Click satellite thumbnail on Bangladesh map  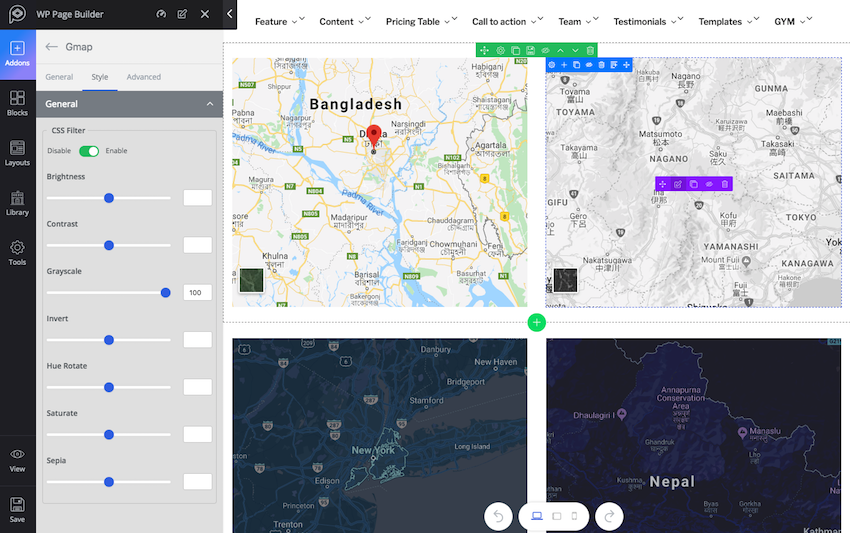(x=252, y=280)
